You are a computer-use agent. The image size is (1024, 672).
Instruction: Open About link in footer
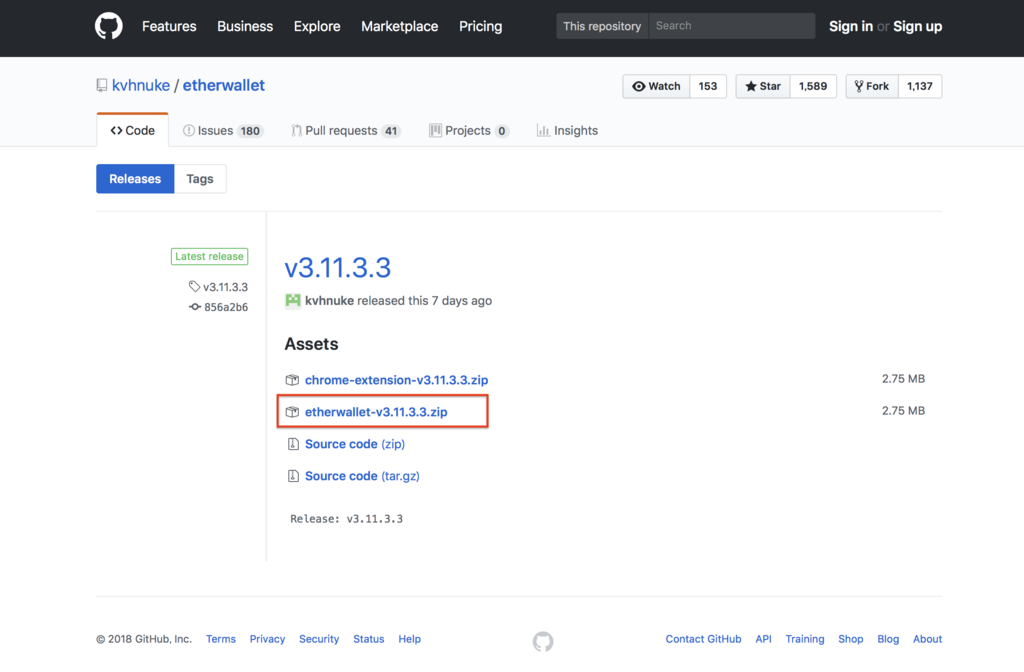[927, 639]
